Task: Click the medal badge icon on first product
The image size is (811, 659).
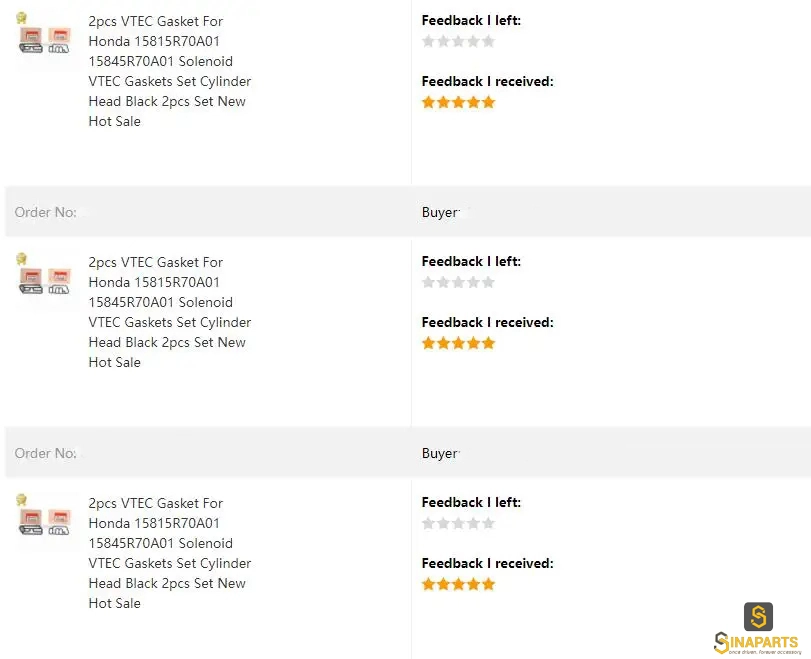Action: (x=21, y=18)
